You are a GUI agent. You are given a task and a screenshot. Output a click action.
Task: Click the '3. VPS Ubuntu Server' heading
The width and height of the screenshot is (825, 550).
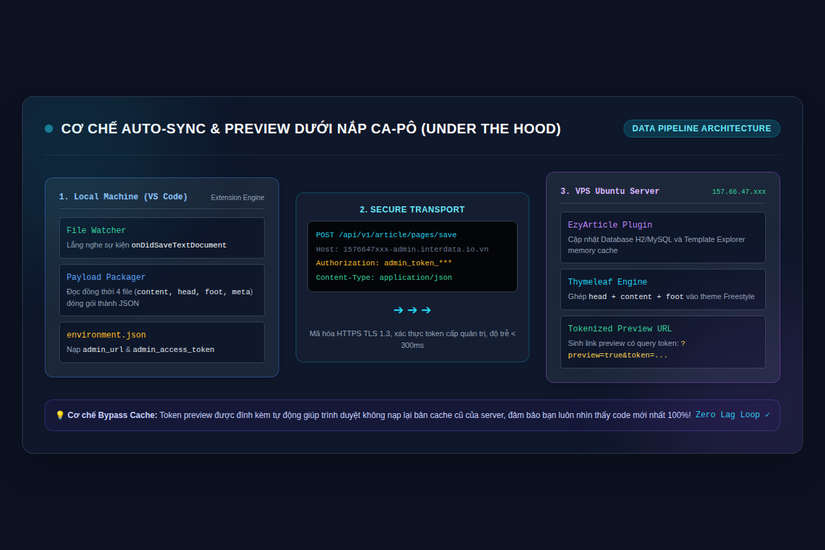tap(609, 191)
